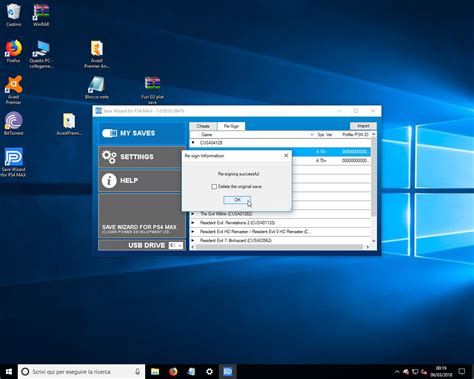This screenshot has height=379, width=474.
Task: Select the Avast Premier installer archive icon
Action: (97, 54)
